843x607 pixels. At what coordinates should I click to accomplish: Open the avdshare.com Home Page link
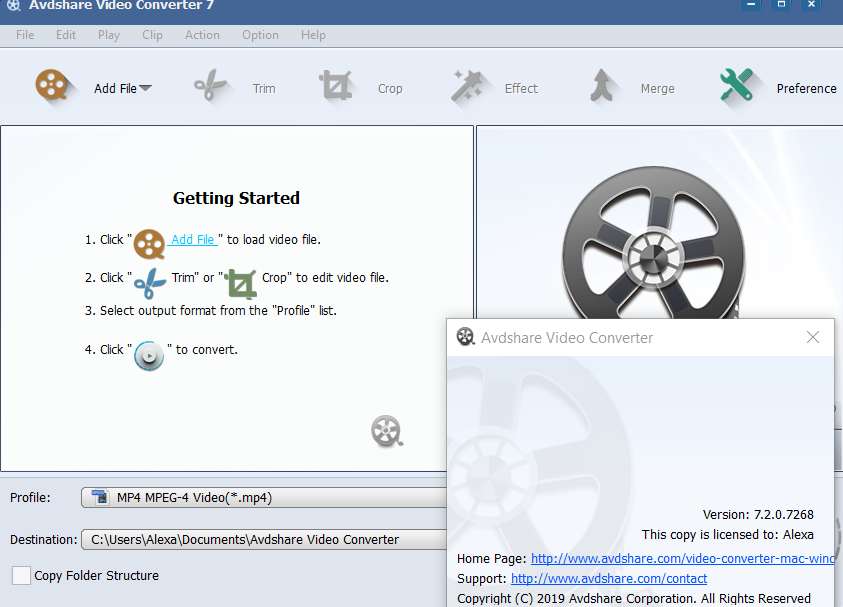683,559
